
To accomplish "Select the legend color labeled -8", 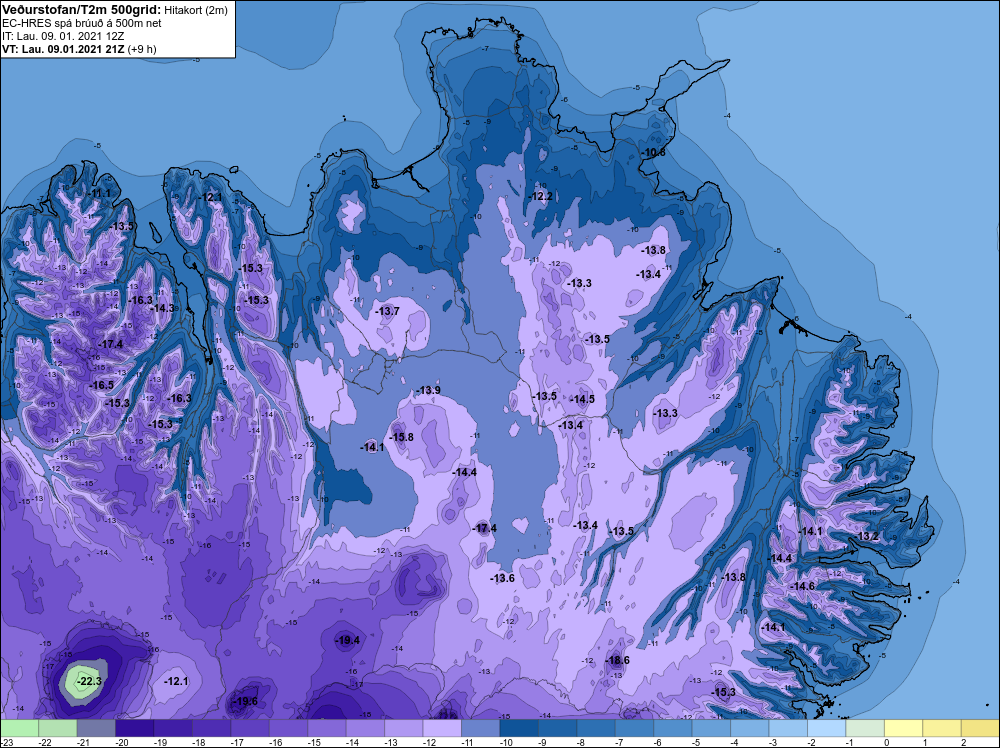I will pos(596,729).
